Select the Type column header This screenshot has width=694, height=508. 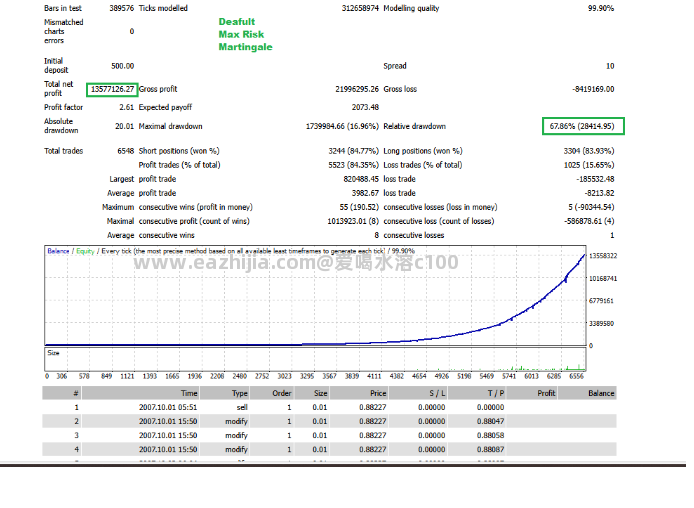tap(224, 393)
